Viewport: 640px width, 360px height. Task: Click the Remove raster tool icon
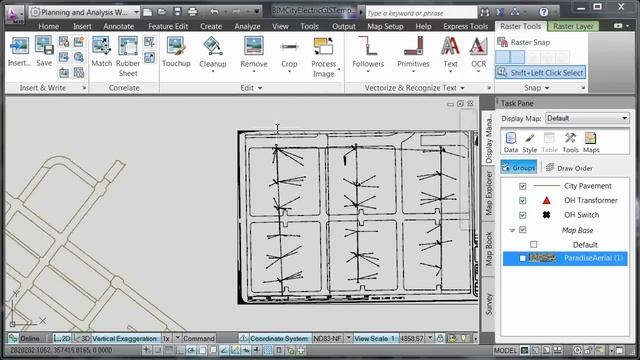pos(253,46)
